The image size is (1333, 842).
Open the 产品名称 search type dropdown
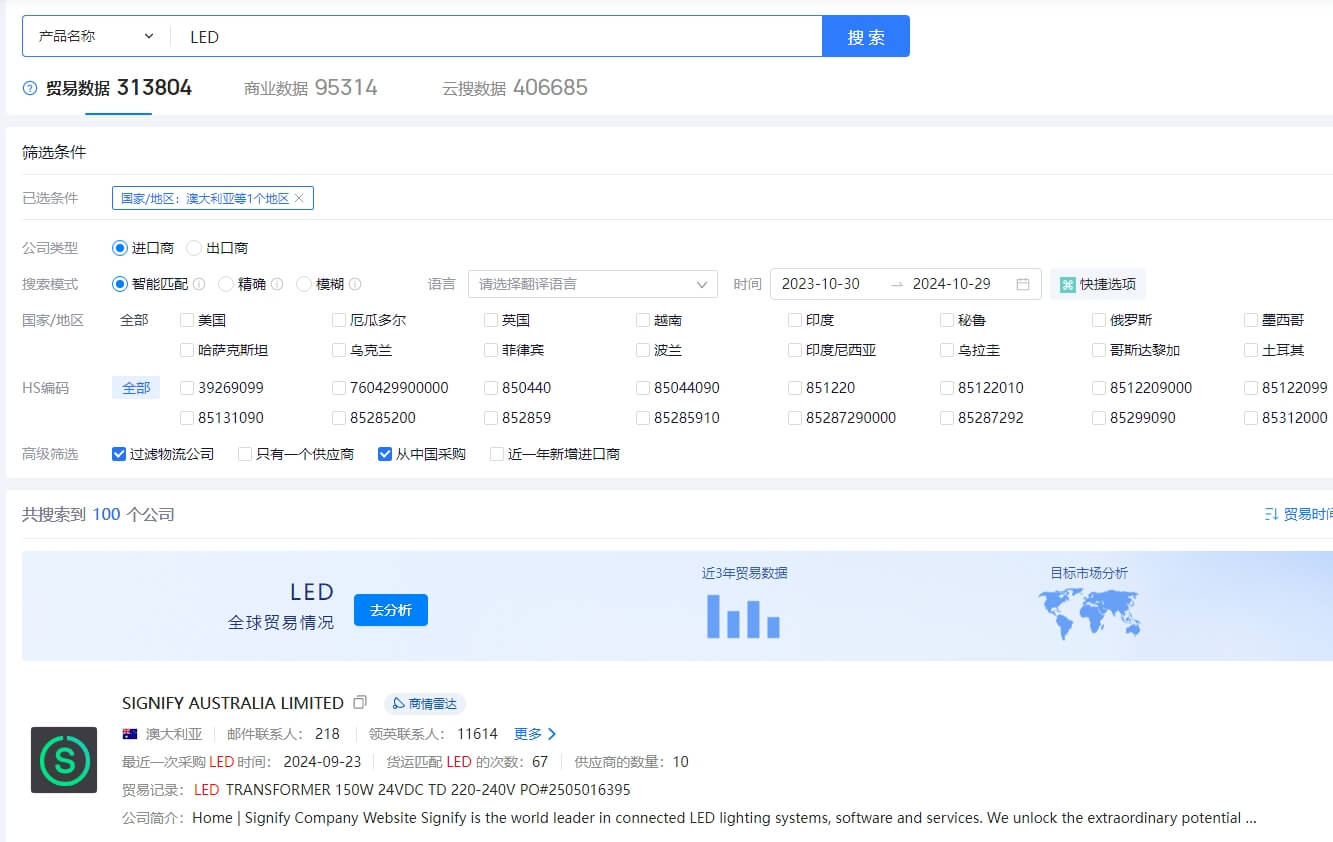96,36
